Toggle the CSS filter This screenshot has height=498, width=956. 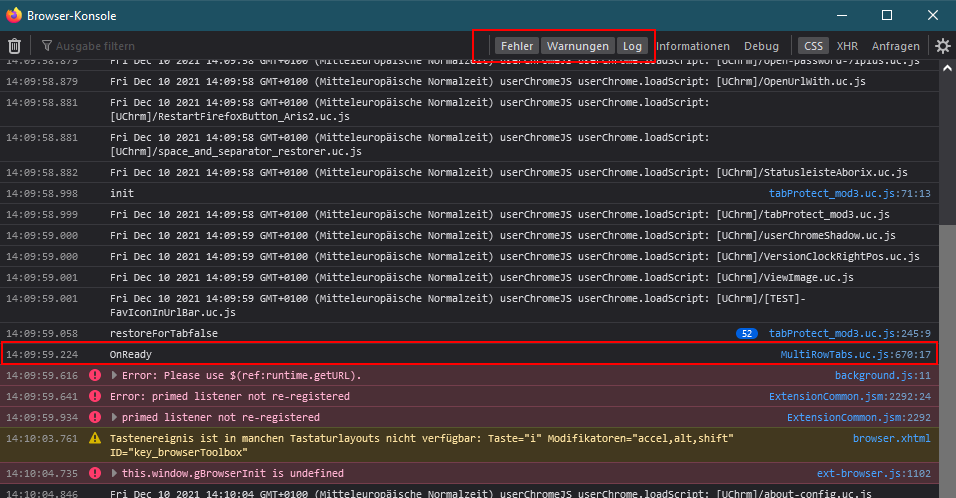[x=813, y=46]
